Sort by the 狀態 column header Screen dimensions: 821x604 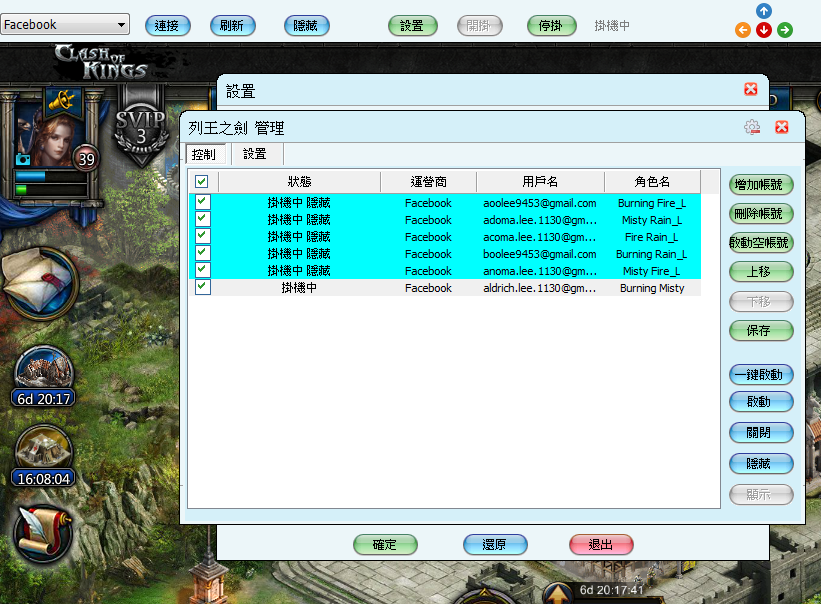[299, 182]
